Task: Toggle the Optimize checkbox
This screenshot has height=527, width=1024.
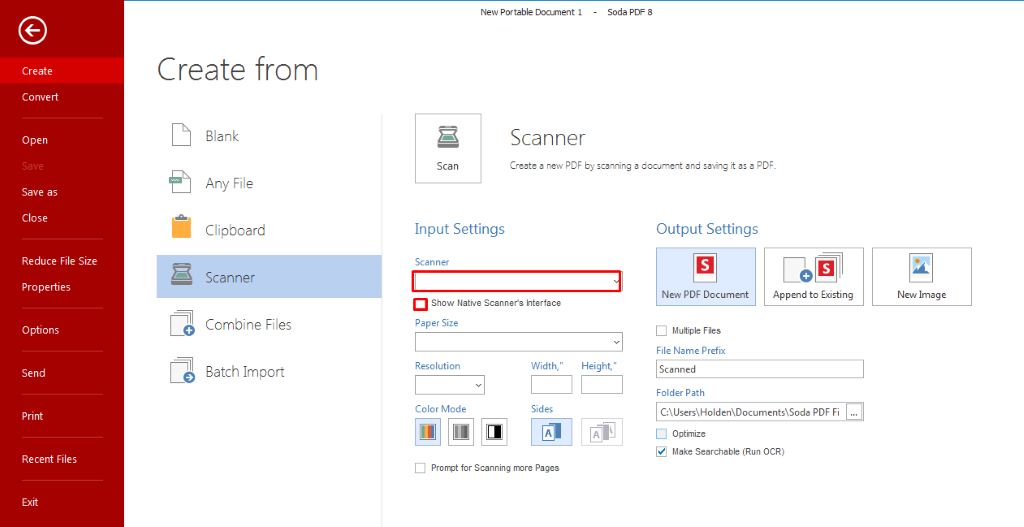Action: click(662, 434)
